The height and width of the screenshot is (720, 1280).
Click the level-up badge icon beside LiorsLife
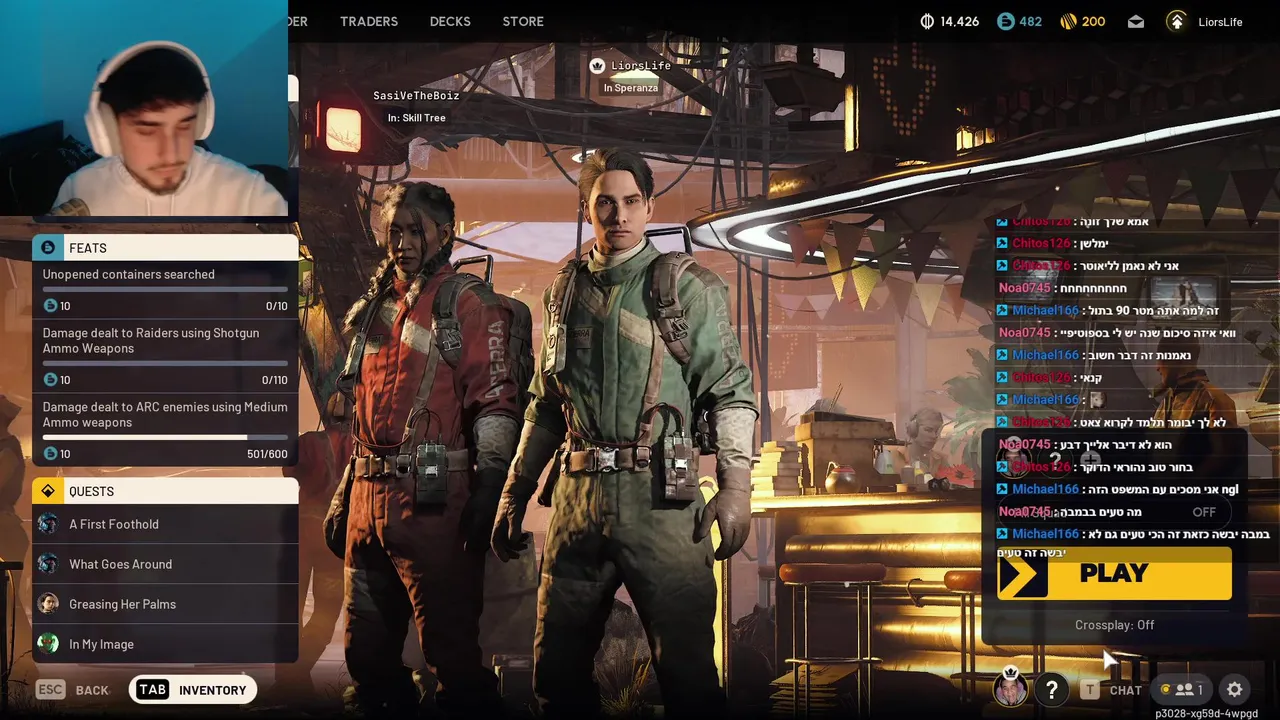pyautogui.click(x=1177, y=21)
